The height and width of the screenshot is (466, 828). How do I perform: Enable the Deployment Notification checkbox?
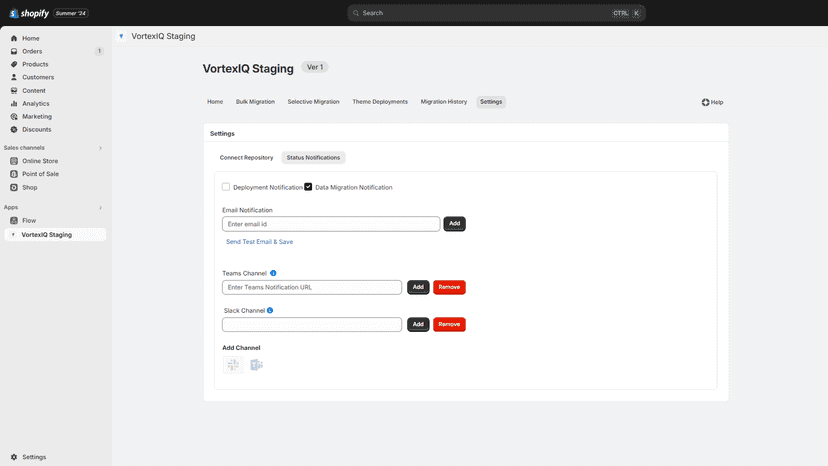[226, 187]
